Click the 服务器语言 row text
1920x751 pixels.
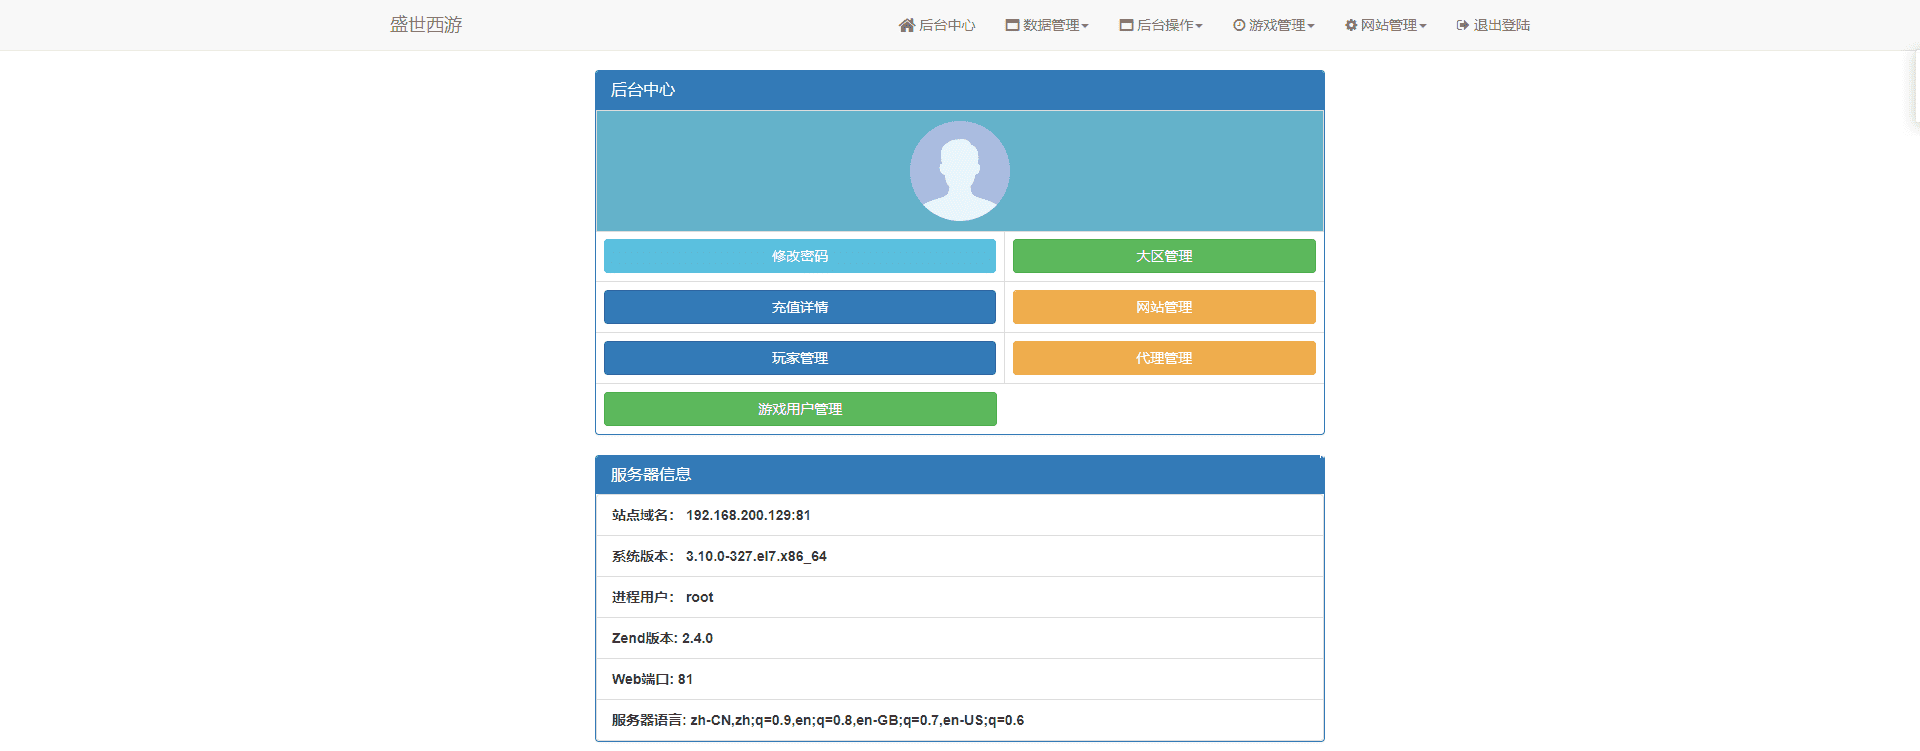point(818,720)
